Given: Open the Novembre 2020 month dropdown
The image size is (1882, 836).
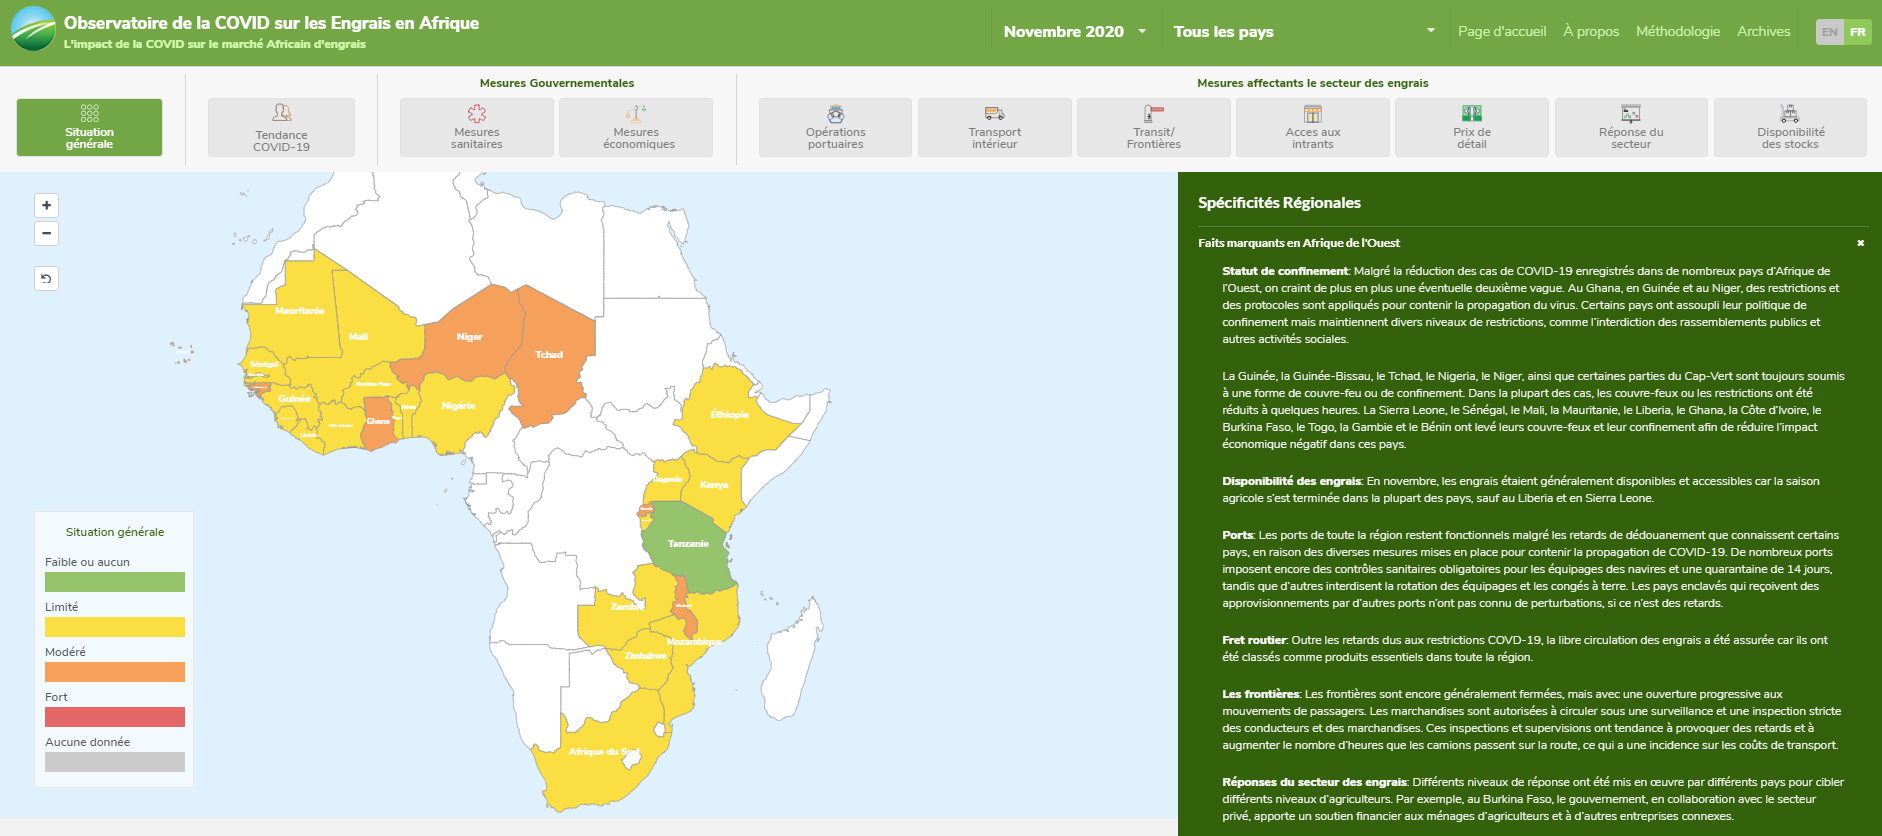Looking at the screenshot, I should point(1074,32).
